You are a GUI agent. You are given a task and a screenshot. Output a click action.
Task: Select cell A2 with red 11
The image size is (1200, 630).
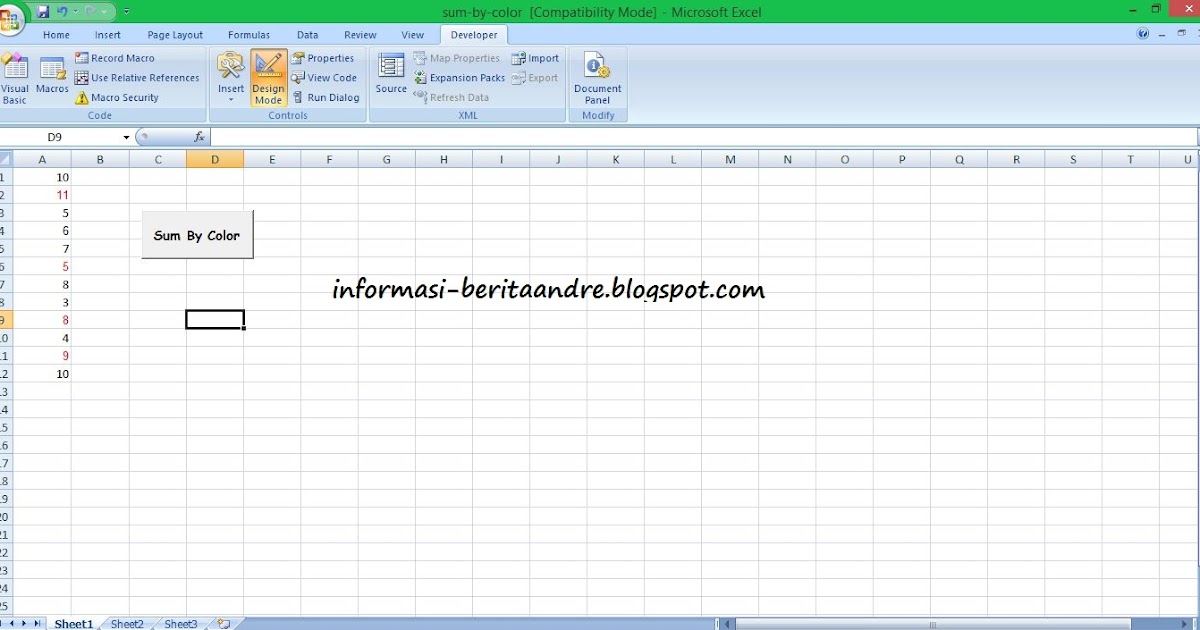pyautogui.click(x=42, y=195)
